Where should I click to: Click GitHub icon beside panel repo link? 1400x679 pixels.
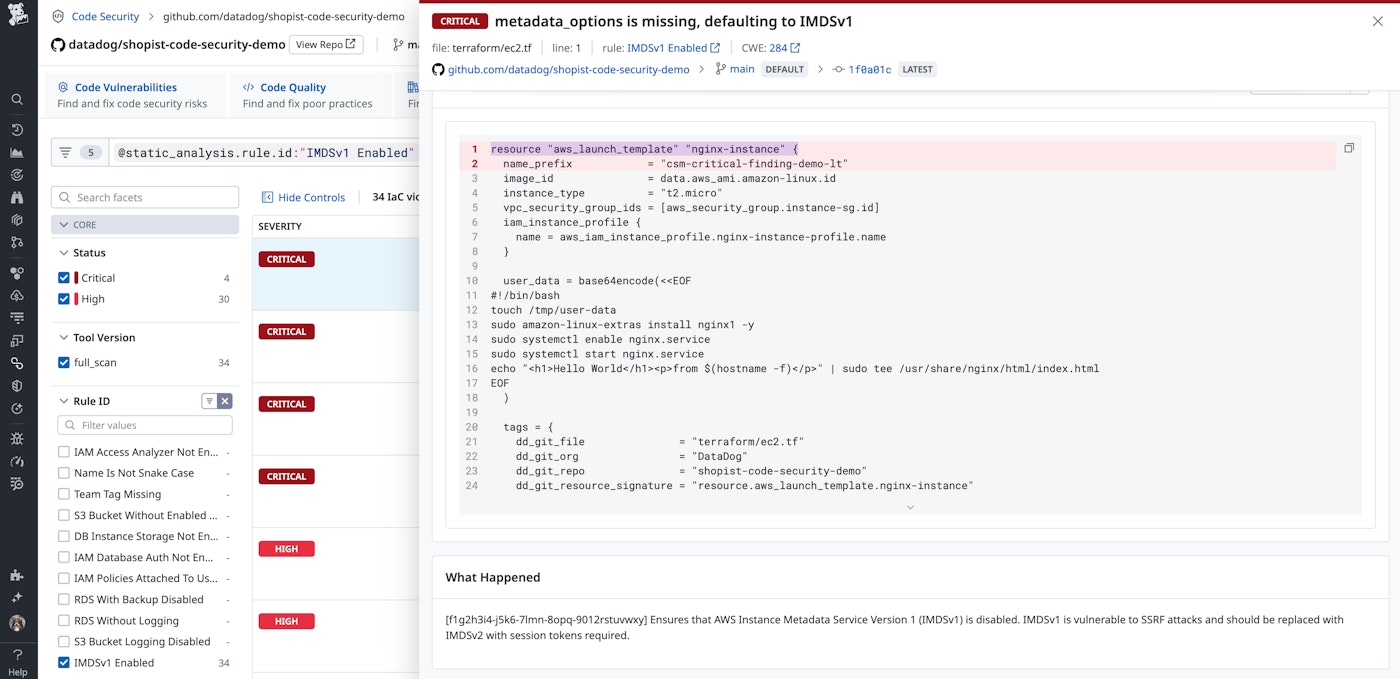(438, 69)
